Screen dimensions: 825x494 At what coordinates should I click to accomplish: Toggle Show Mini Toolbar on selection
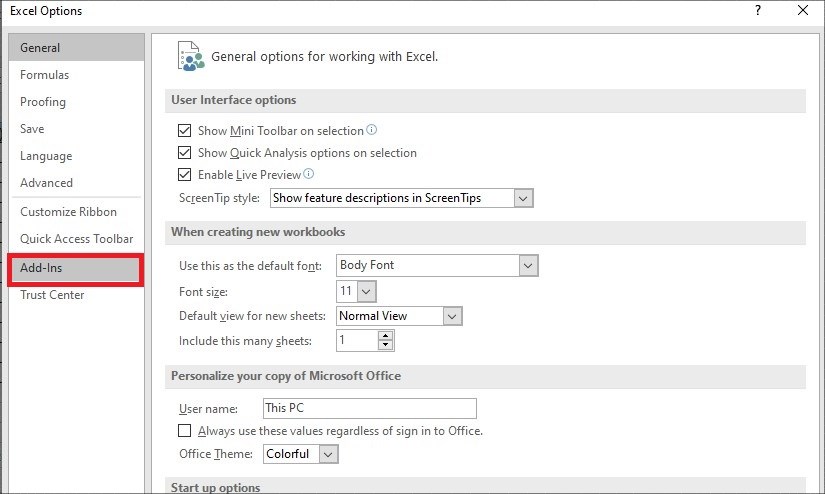point(184,131)
